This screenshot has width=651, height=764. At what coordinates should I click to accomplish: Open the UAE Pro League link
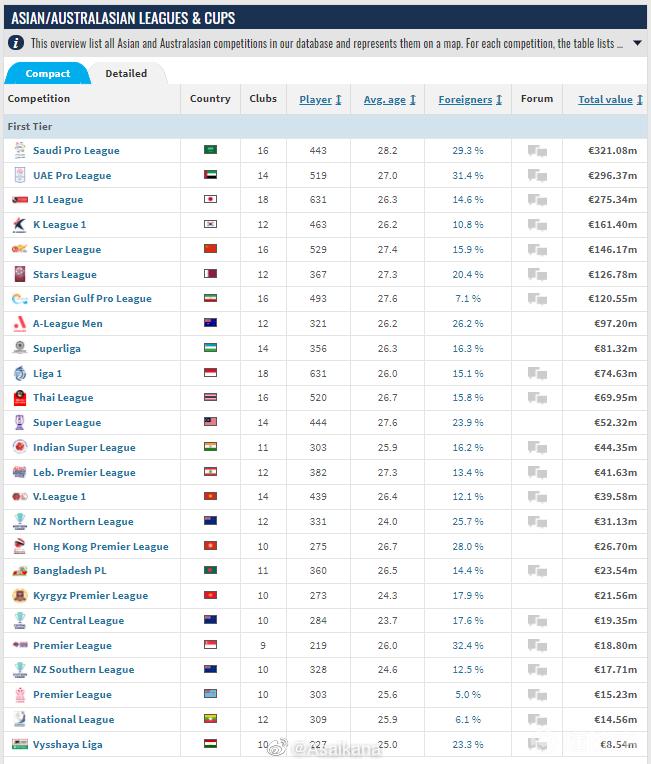72,175
